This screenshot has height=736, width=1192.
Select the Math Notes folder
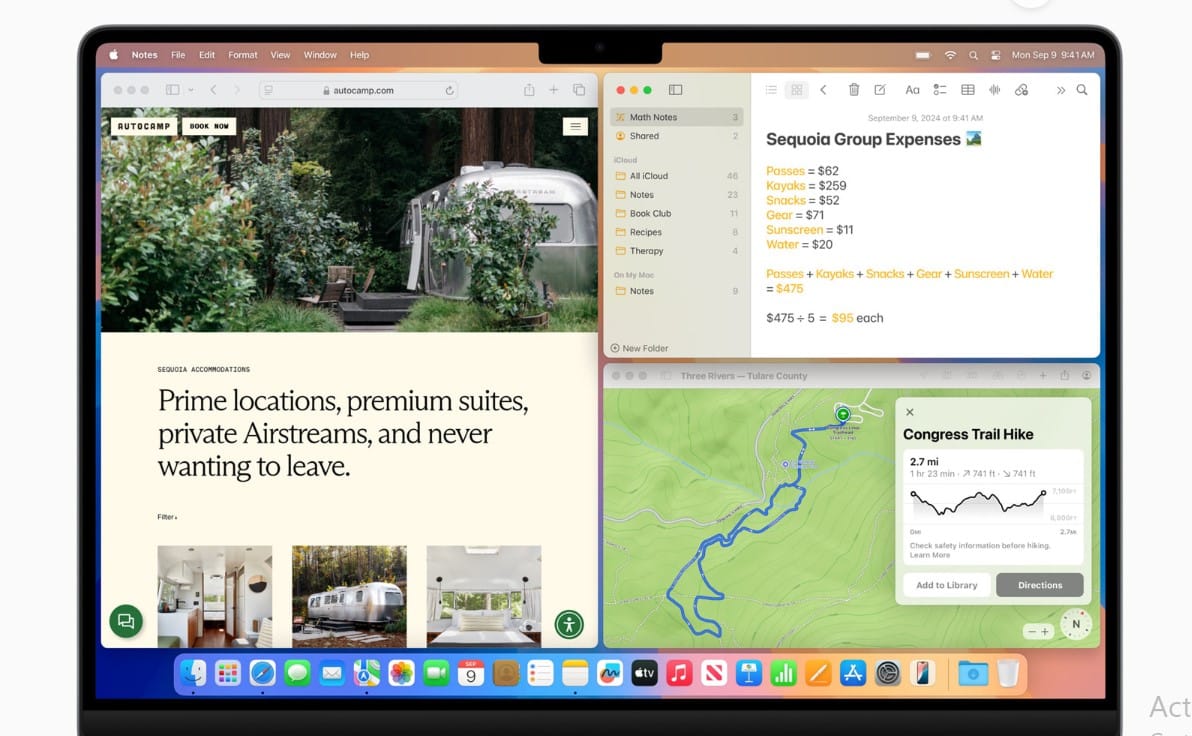[x=676, y=117]
